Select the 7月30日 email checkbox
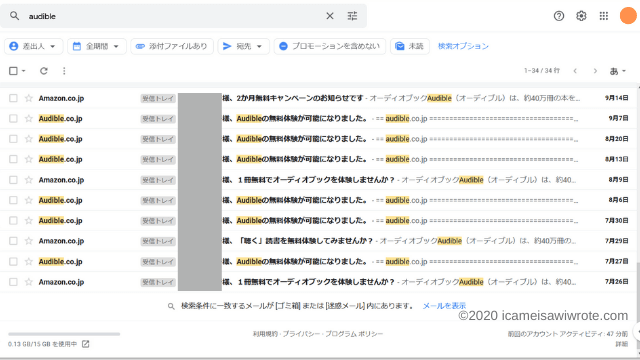 tap(13, 220)
